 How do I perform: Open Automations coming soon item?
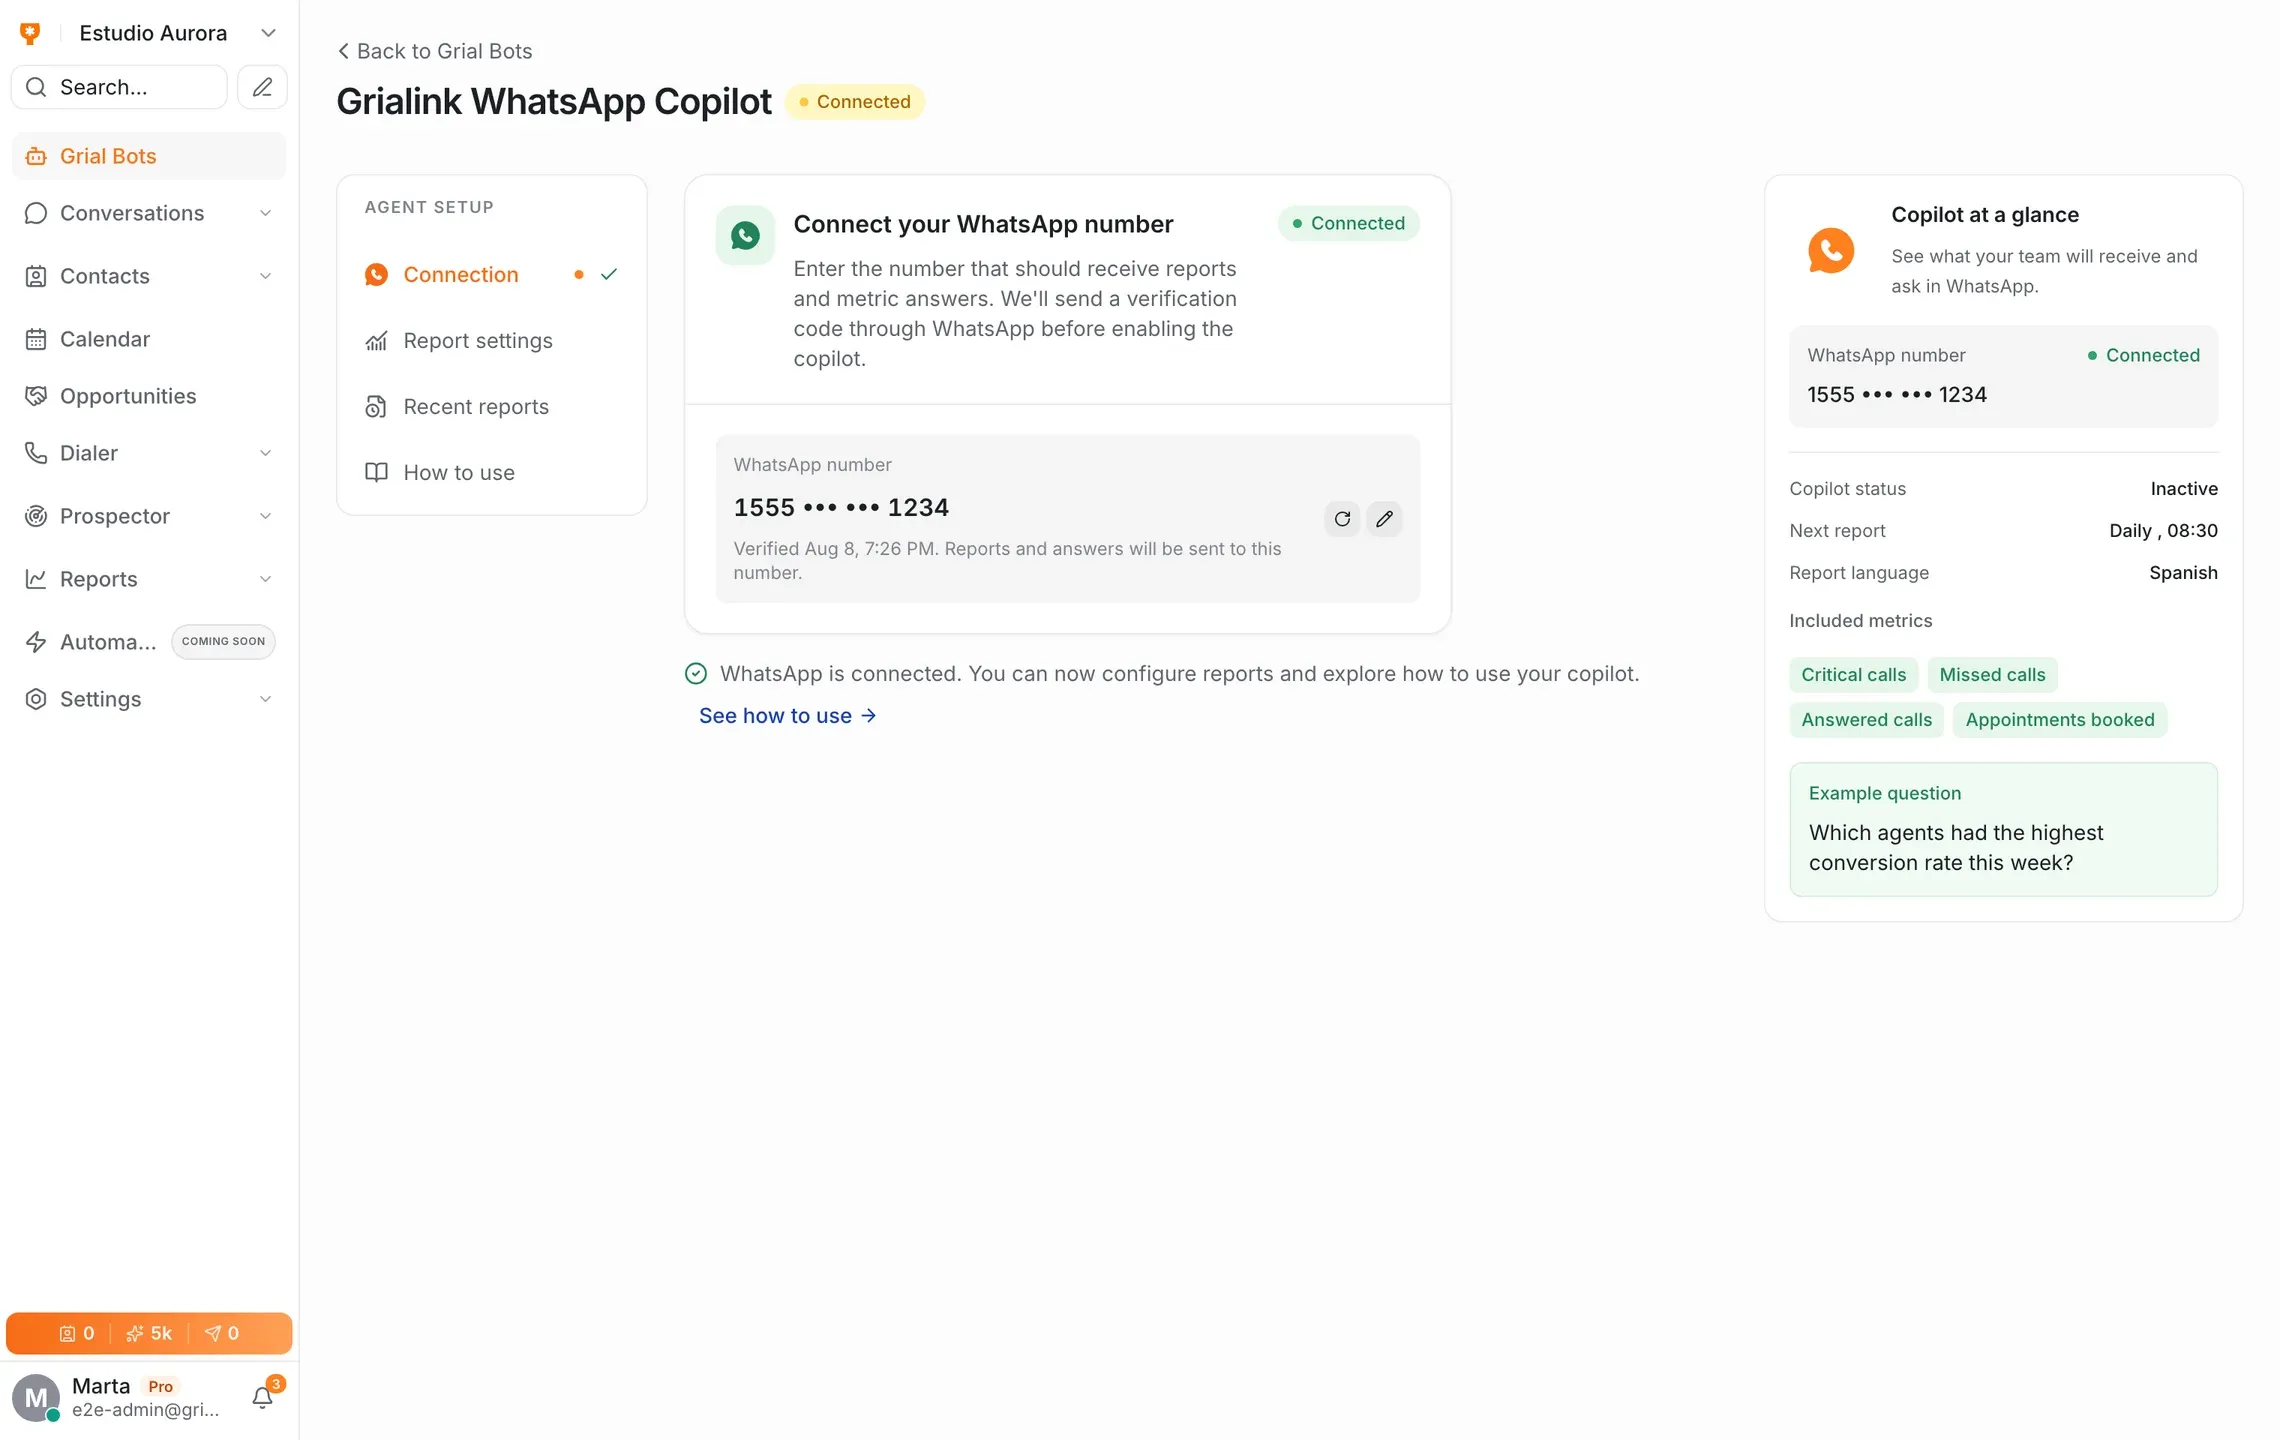[x=148, y=642]
